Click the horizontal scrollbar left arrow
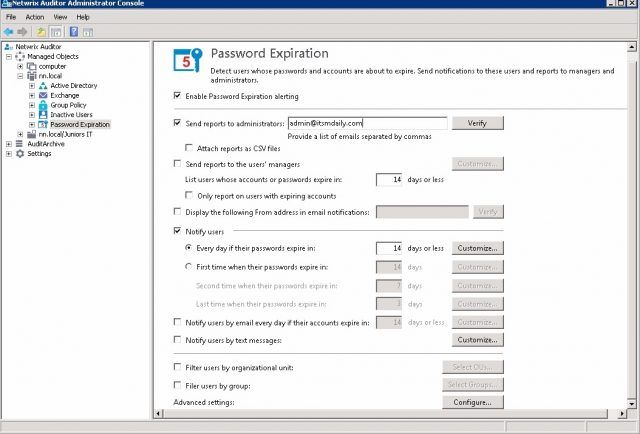 coord(158,414)
